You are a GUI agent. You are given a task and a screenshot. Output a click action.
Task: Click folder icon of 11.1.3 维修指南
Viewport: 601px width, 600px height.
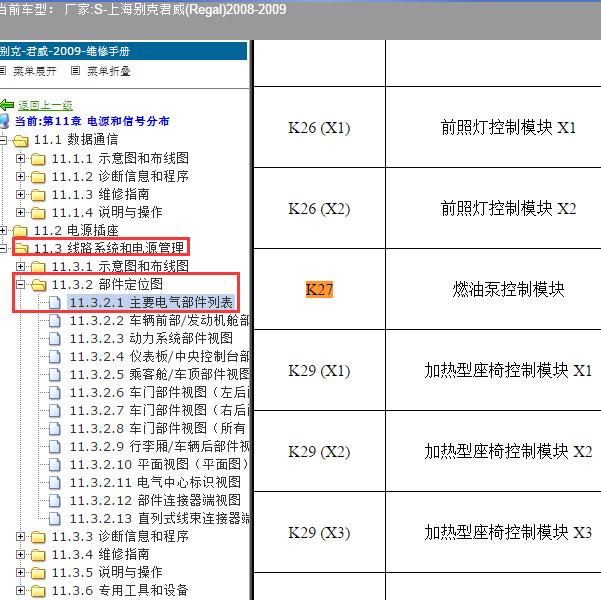click(38, 195)
